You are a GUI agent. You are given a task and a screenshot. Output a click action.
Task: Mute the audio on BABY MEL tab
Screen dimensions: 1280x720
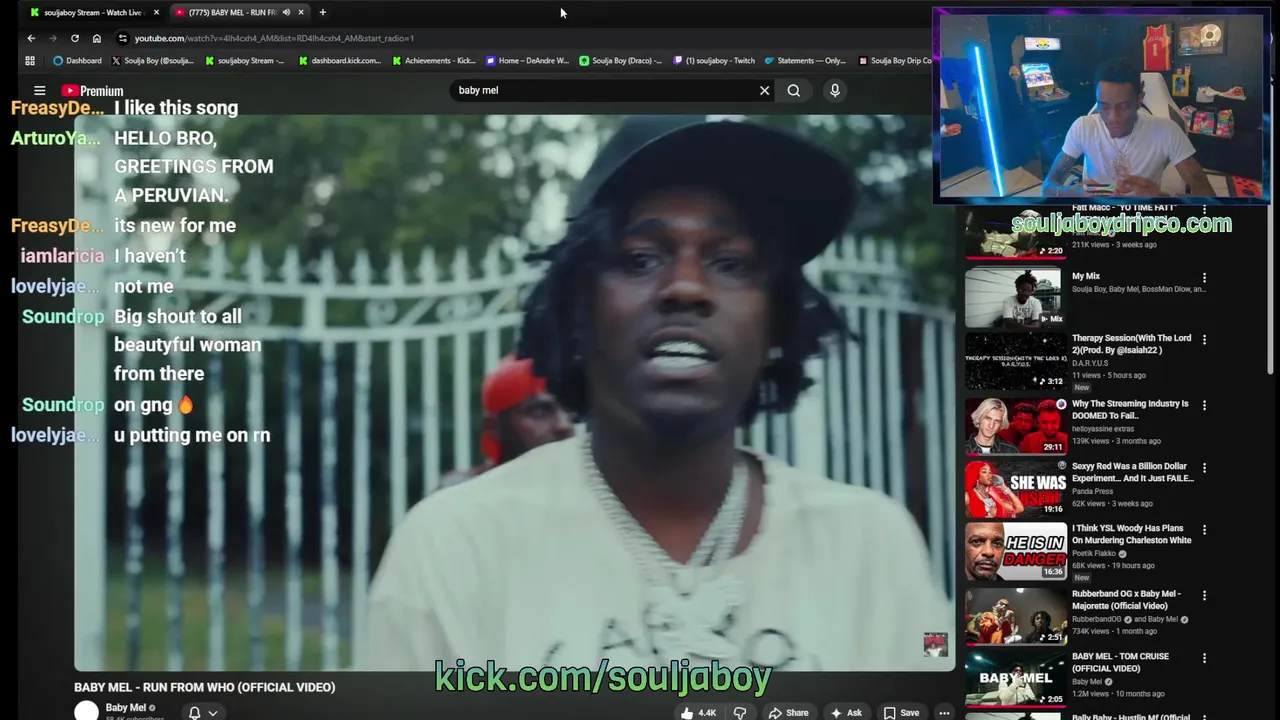click(286, 12)
